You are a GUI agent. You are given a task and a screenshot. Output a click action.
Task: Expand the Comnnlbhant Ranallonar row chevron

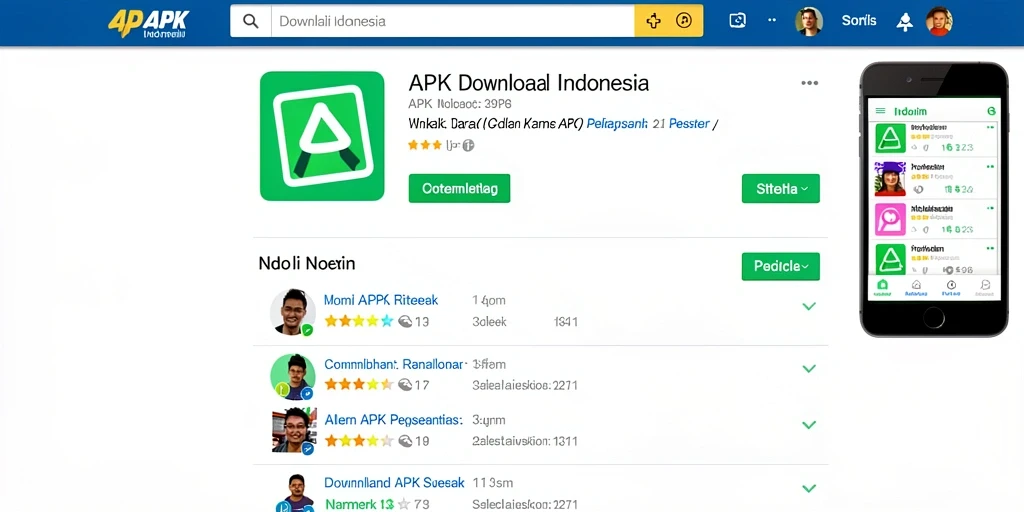tap(809, 369)
